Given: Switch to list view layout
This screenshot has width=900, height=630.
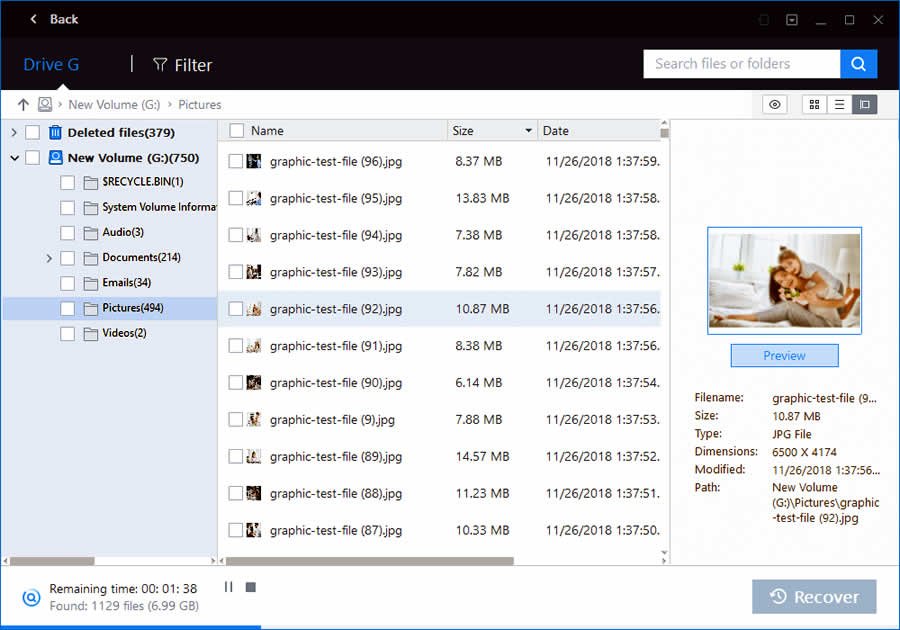Looking at the screenshot, I should click(x=840, y=104).
